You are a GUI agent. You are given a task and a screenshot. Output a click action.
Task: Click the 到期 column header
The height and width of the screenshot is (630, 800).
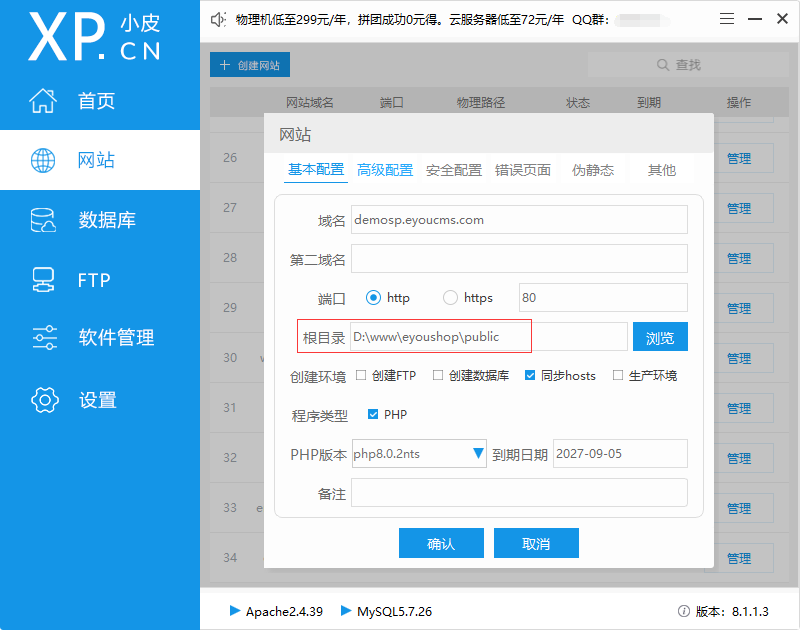[x=649, y=103]
